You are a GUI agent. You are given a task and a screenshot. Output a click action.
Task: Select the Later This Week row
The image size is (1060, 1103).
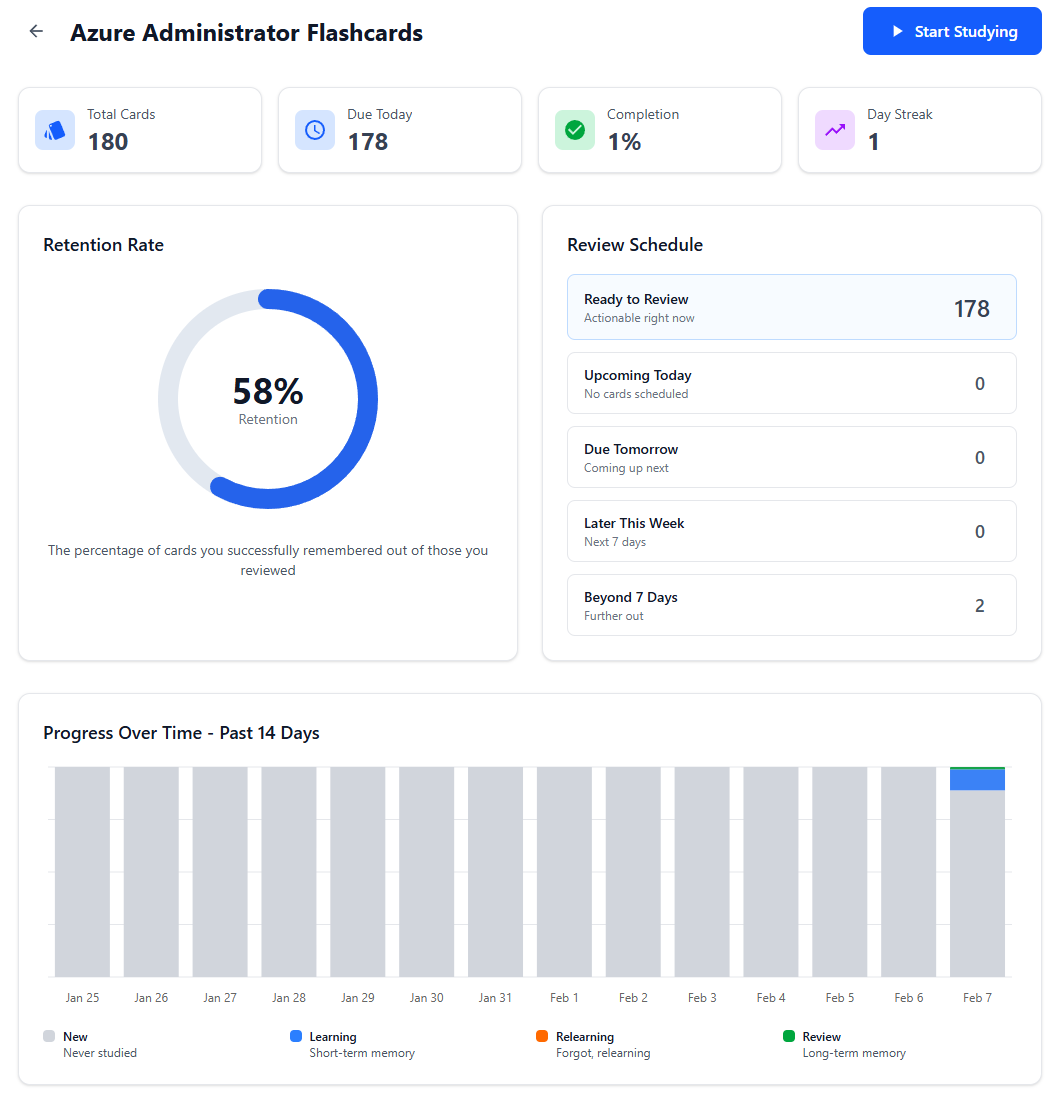[x=791, y=531]
